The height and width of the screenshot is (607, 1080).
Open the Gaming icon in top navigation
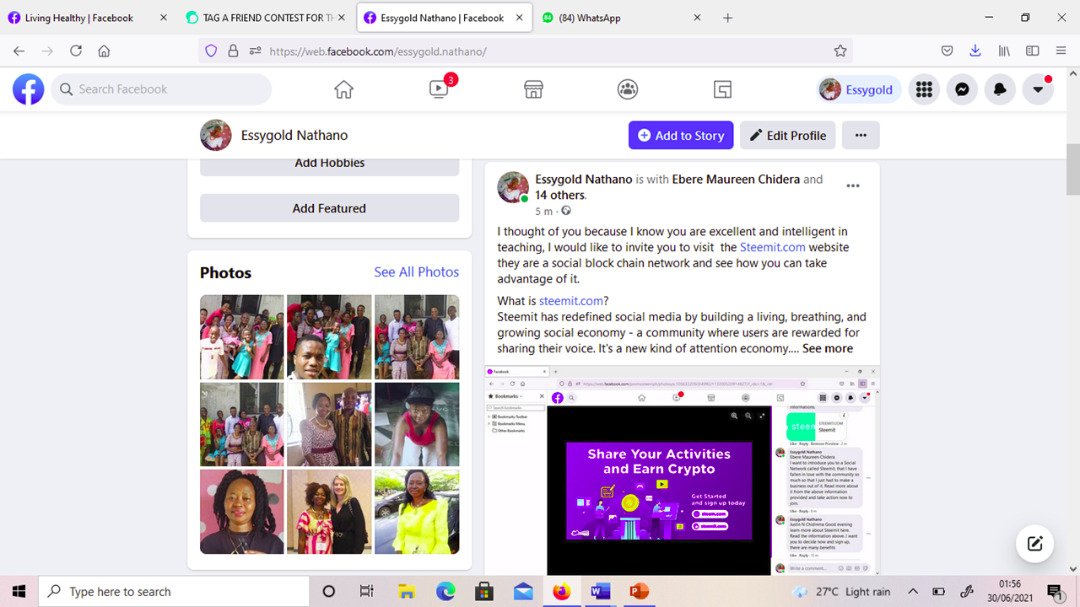(723, 90)
